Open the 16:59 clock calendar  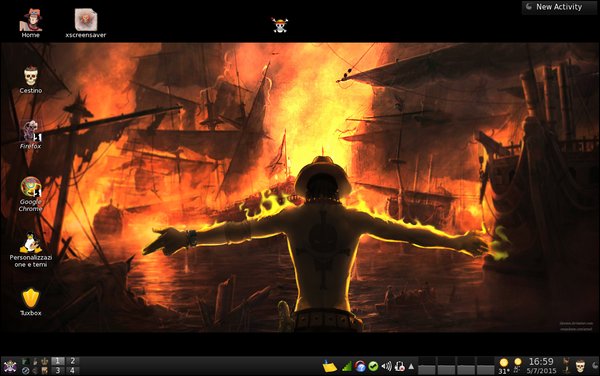tap(541, 366)
